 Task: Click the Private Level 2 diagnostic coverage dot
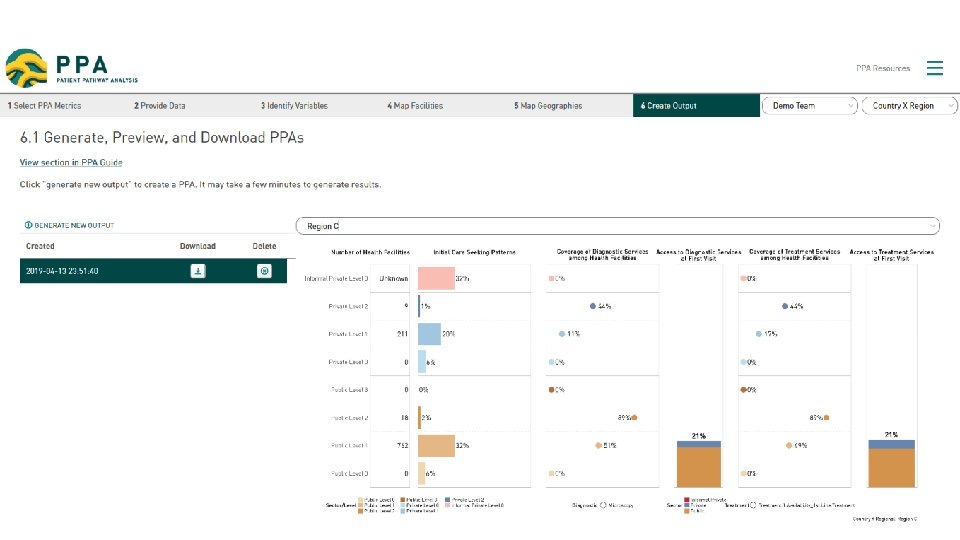coord(593,306)
